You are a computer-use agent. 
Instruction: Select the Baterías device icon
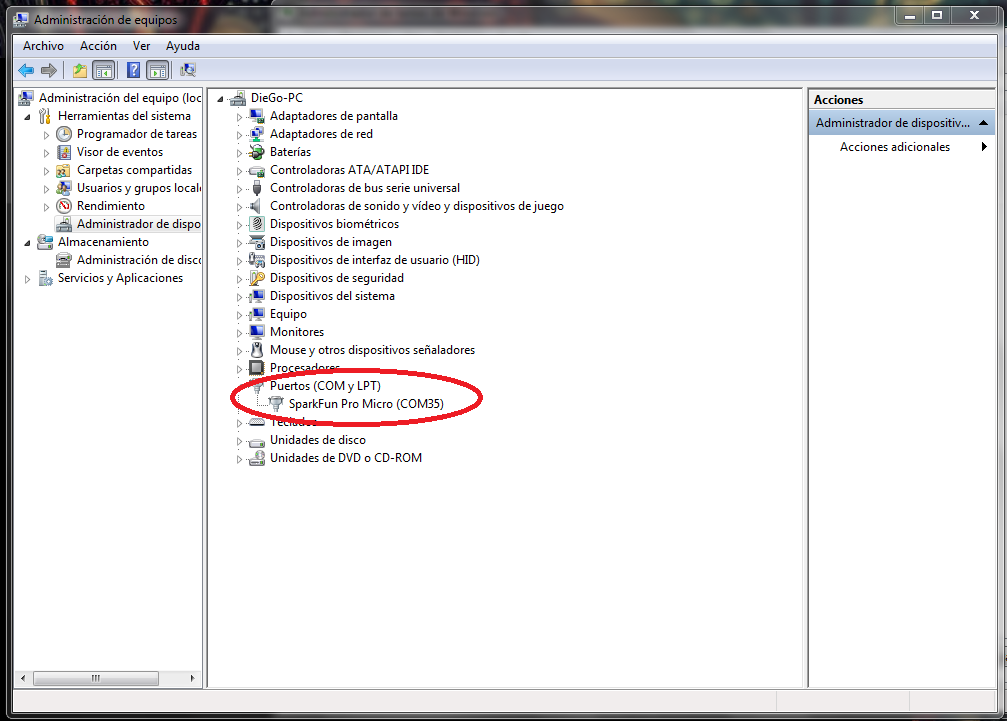coord(257,152)
